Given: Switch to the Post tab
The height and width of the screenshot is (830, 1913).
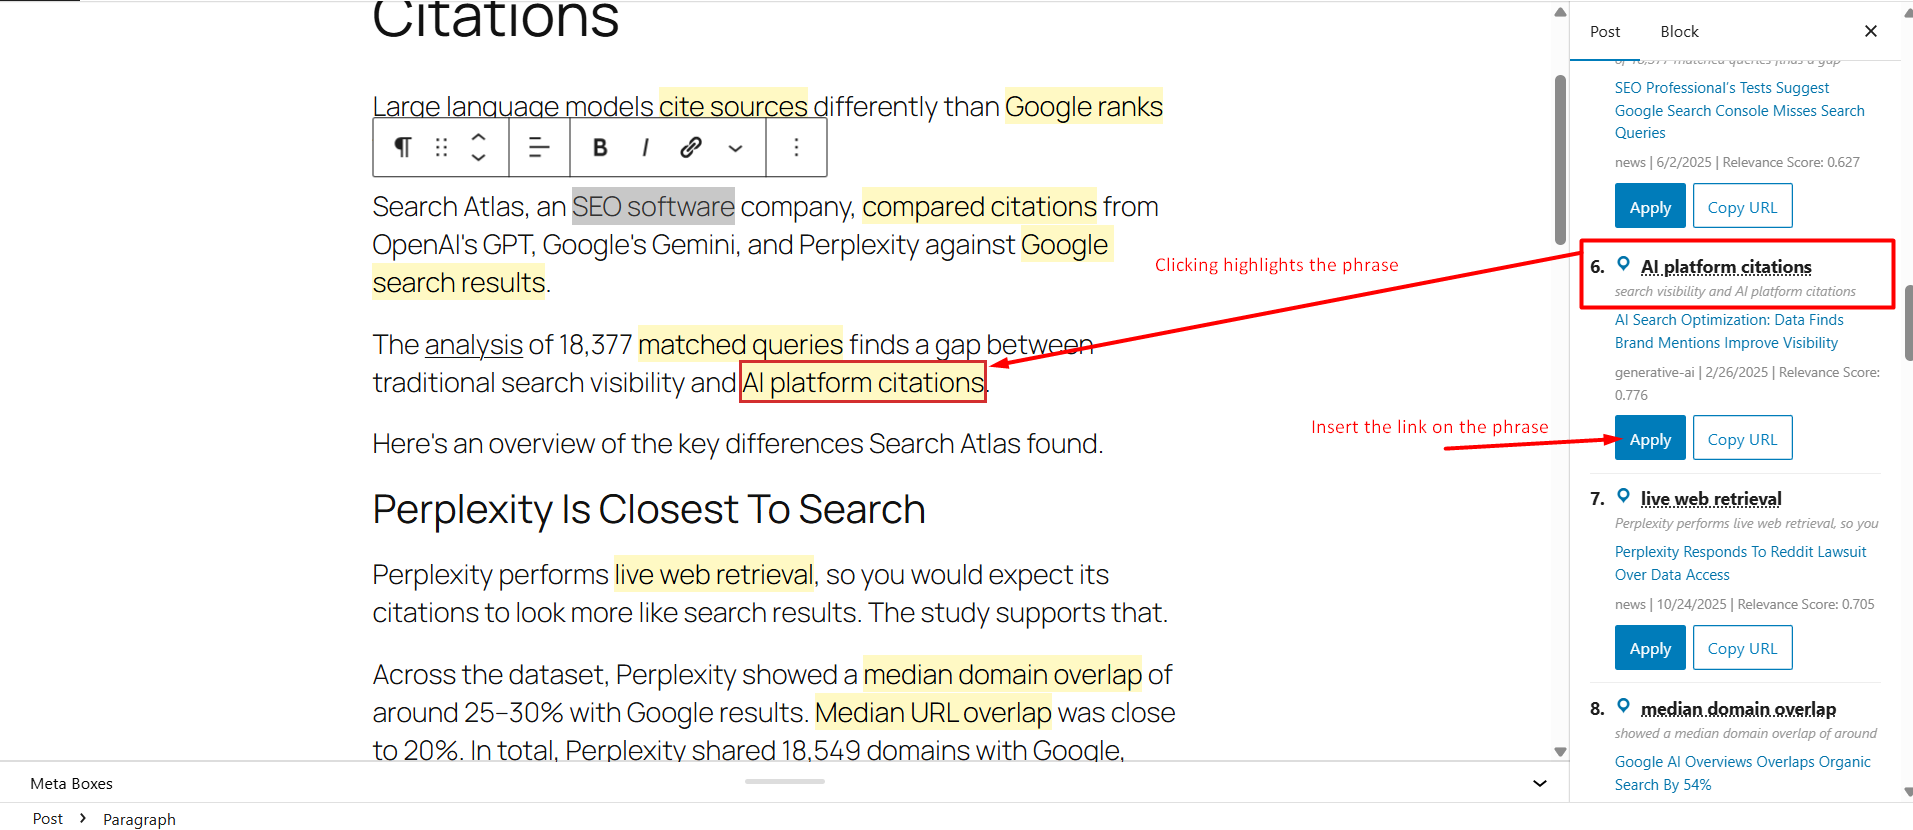Looking at the screenshot, I should coord(1604,32).
